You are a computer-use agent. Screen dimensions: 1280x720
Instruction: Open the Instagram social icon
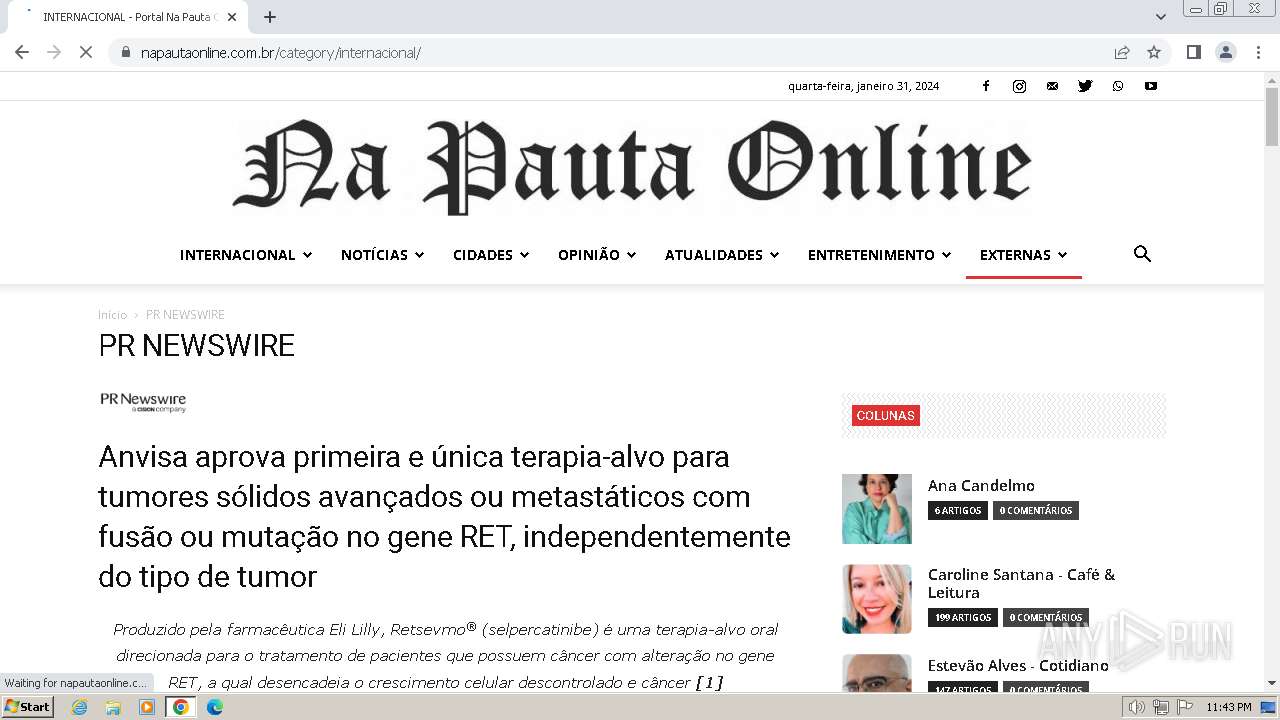tap(1019, 86)
